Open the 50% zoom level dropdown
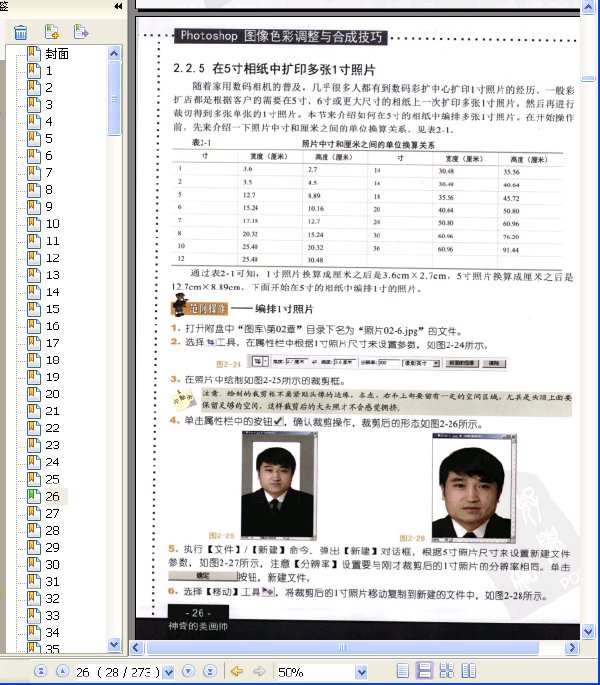This screenshot has height=685, width=600. [x=361, y=672]
